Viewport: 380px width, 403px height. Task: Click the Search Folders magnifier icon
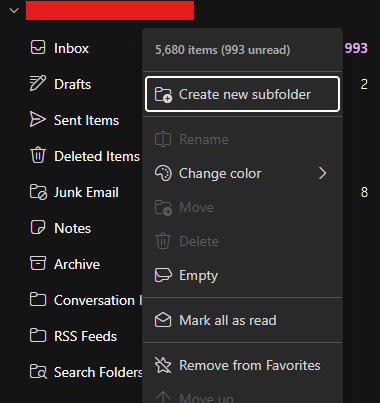pyautogui.click(x=38, y=372)
